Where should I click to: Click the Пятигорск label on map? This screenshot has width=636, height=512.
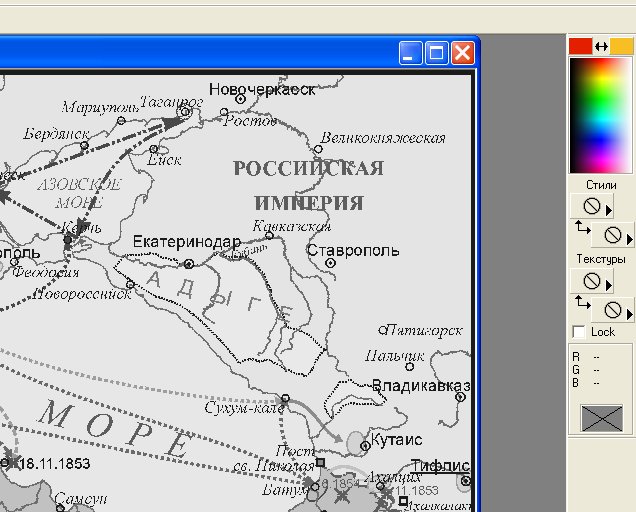pyautogui.click(x=424, y=331)
